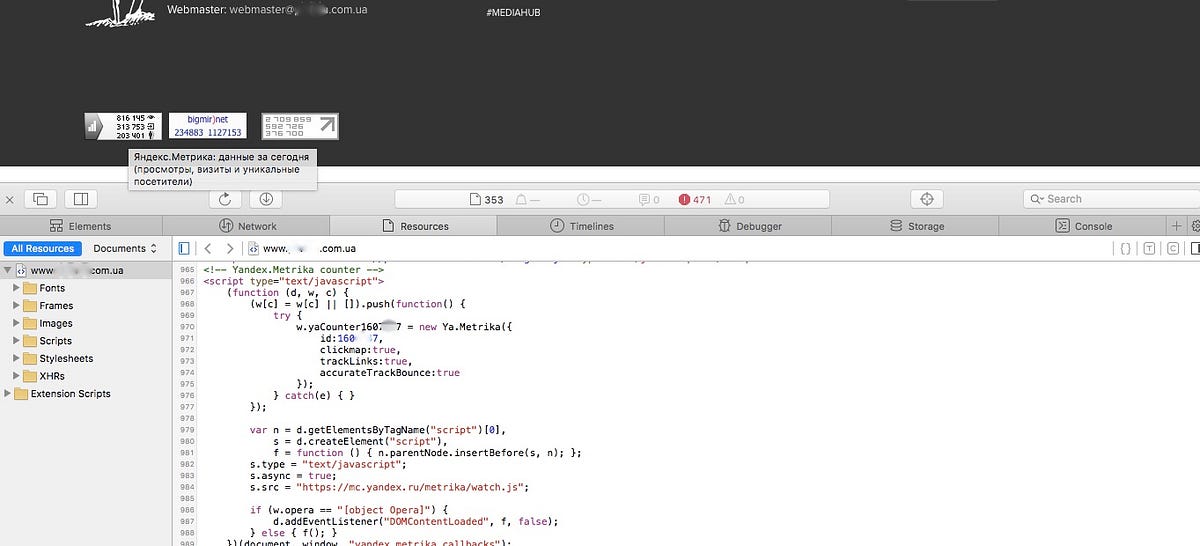
Task: Click the resource count 353 indicator
Action: [x=485, y=200]
